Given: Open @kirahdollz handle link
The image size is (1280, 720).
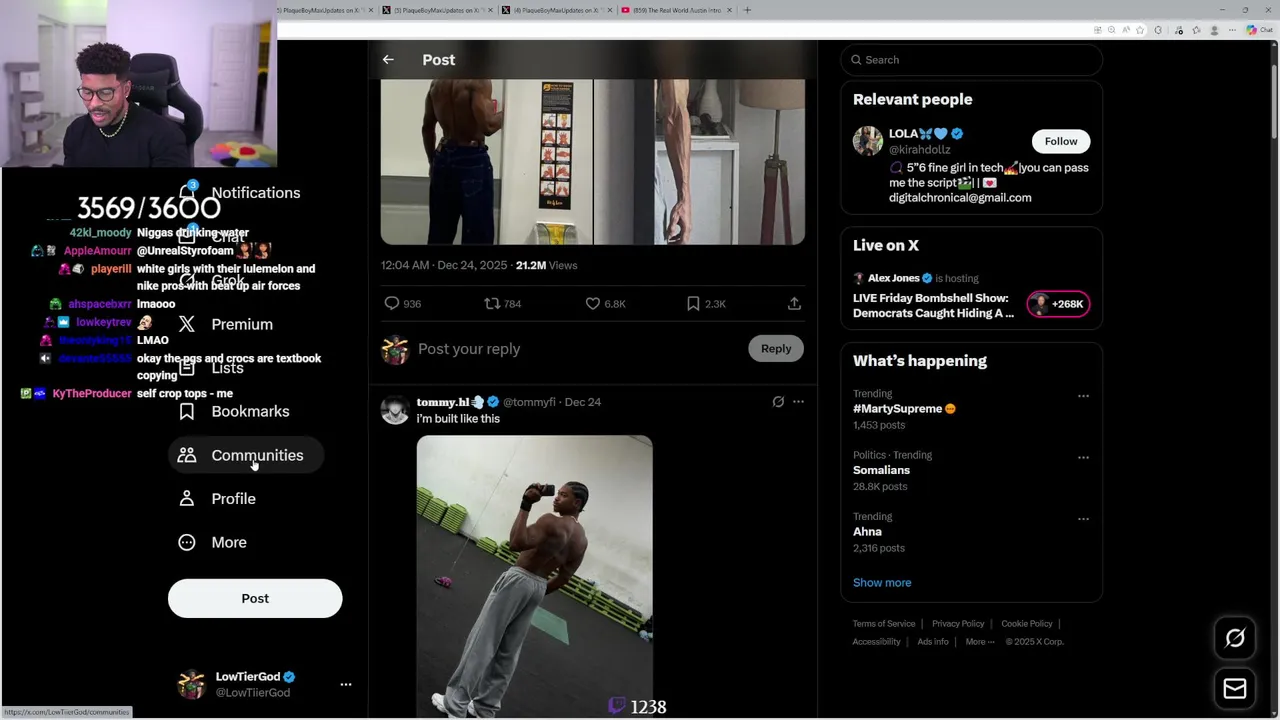Looking at the screenshot, I should click(x=920, y=150).
